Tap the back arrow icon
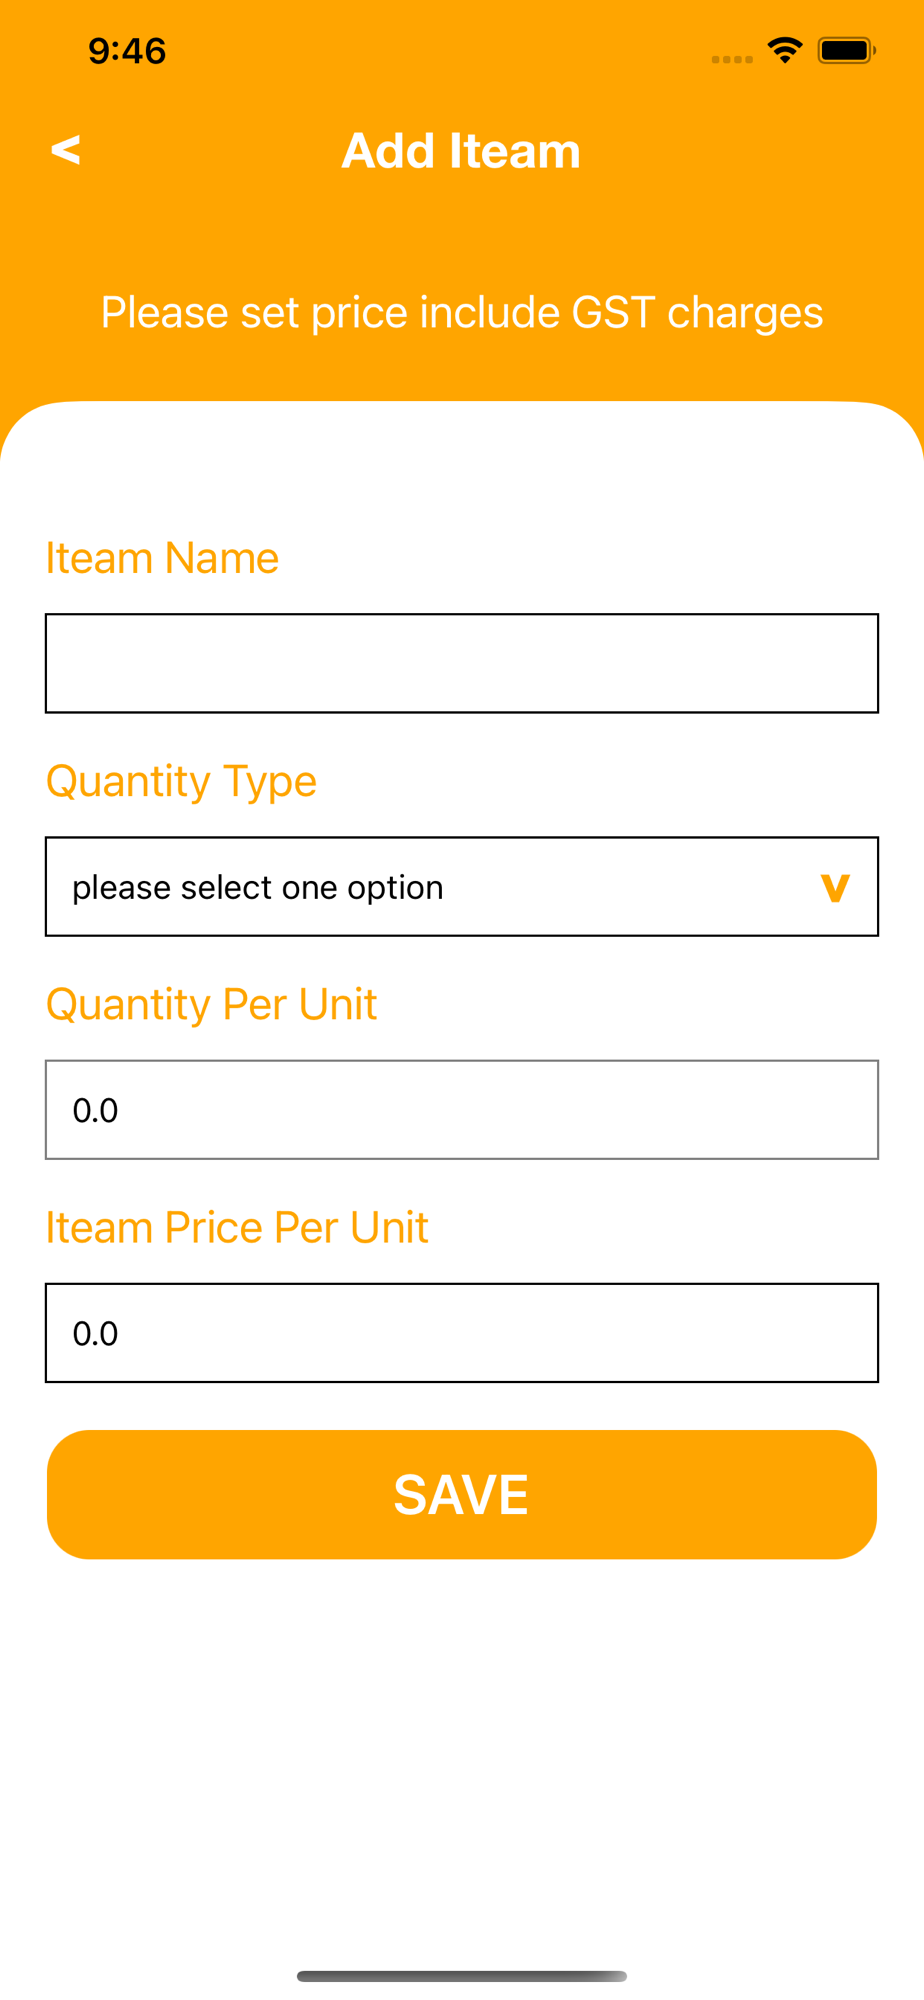924x2000 pixels. click(x=66, y=150)
